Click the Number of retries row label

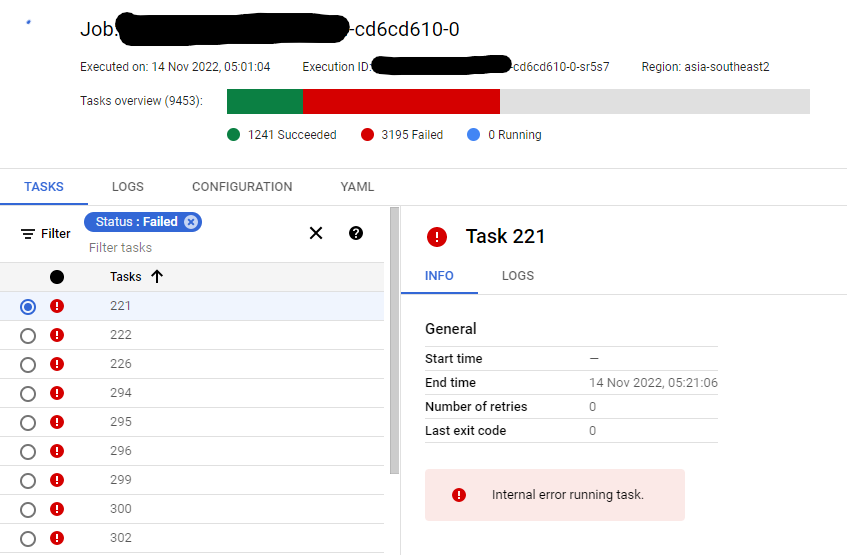[476, 406]
